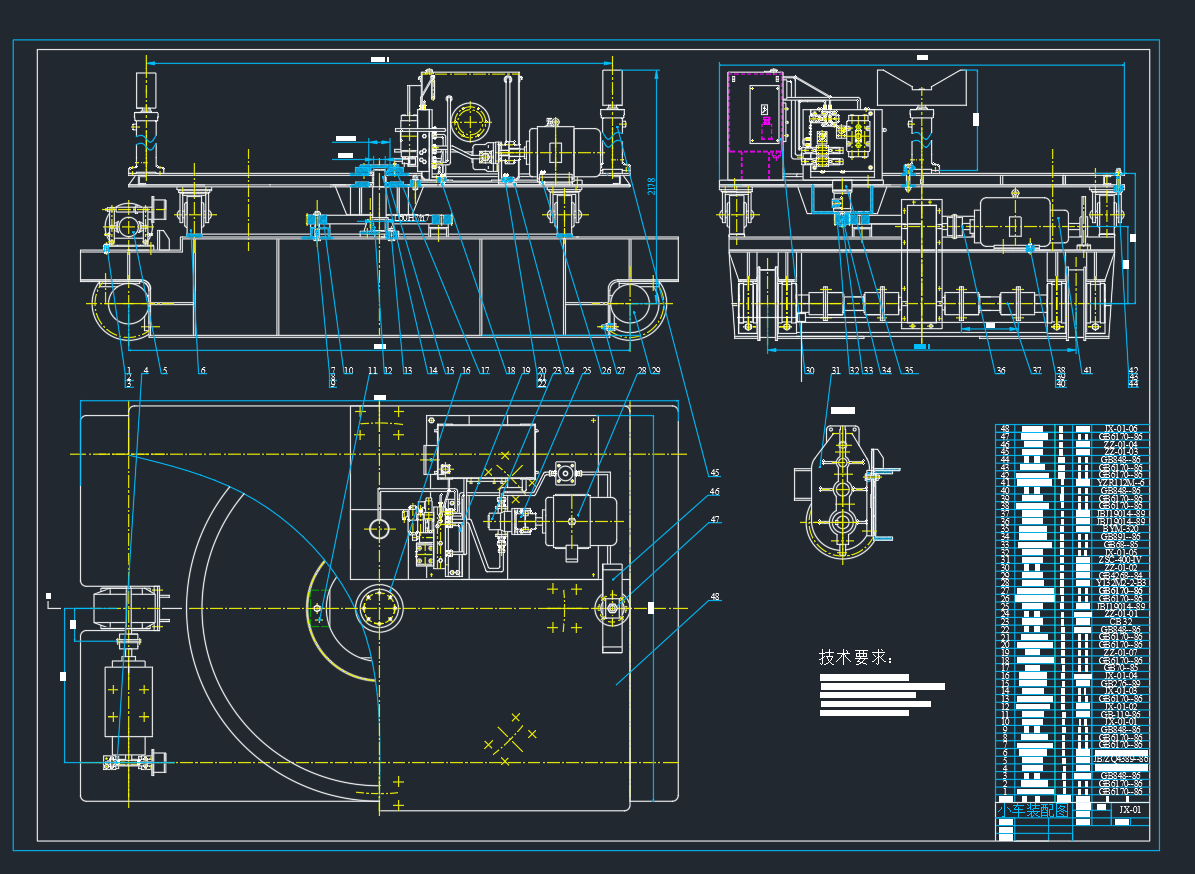Select GB6170-86 in parts list row 1
The width and height of the screenshot is (1195, 874).
[x=1121, y=791]
